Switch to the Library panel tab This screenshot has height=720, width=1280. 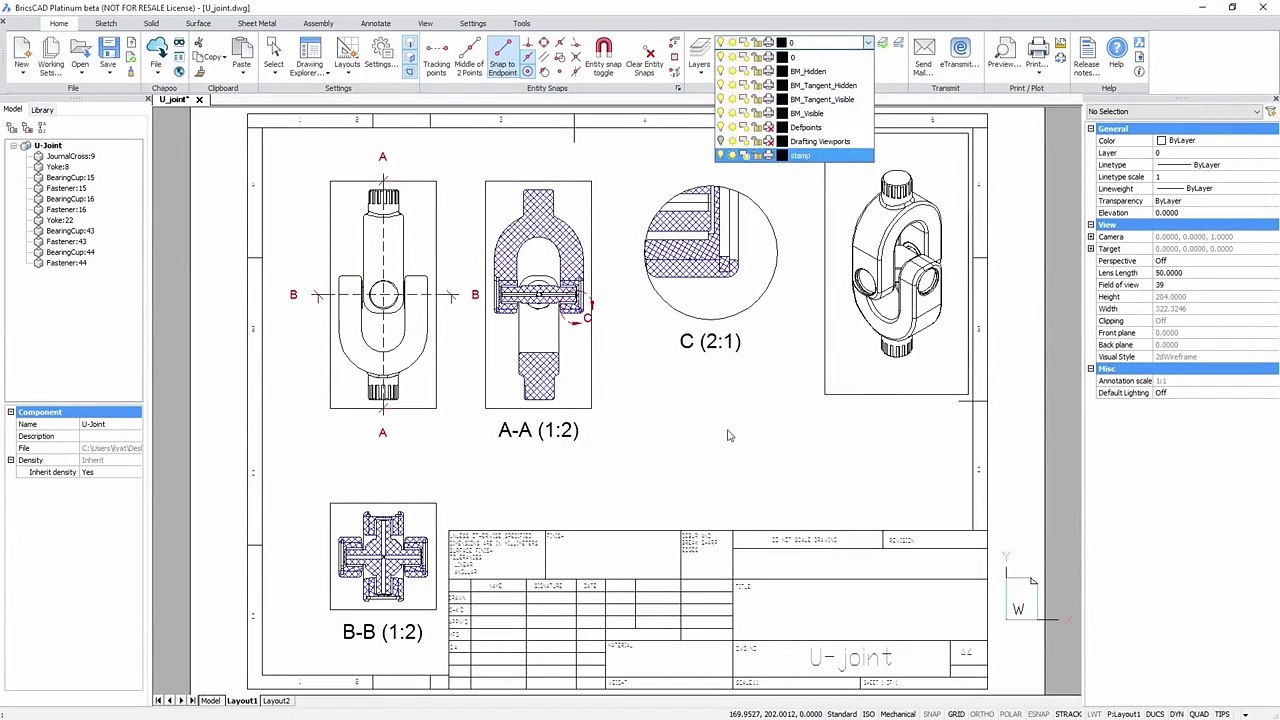coord(42,110)
